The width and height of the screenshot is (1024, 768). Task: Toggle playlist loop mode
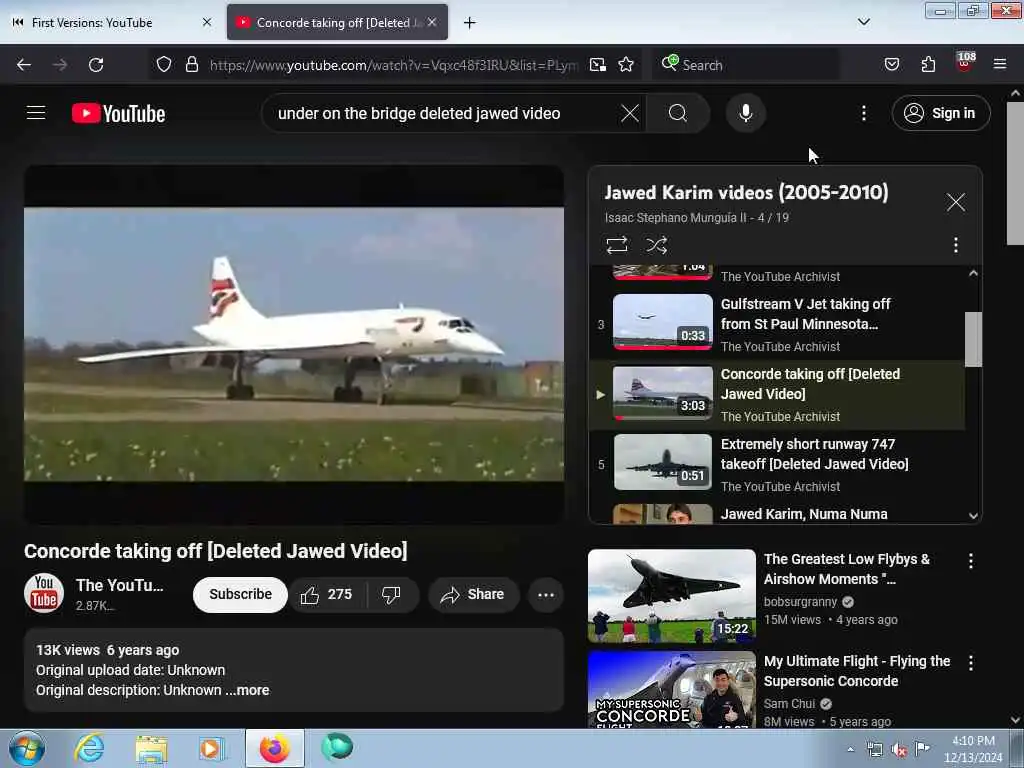coord(616,245)
